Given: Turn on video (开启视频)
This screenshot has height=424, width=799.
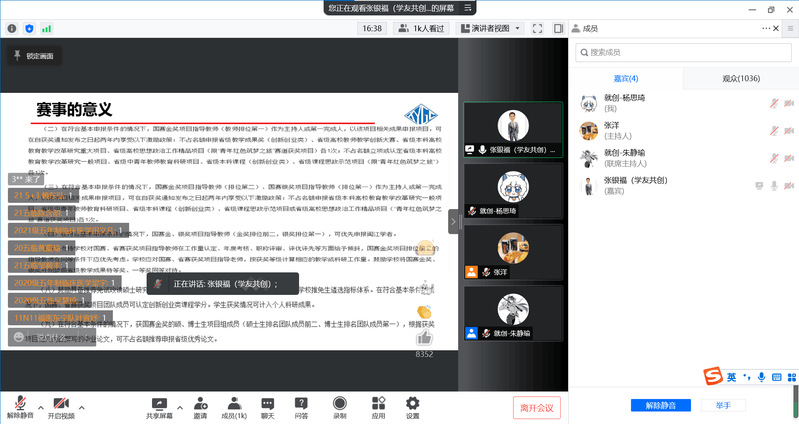Looking at the screenshot, I should (x=61, y=405).
